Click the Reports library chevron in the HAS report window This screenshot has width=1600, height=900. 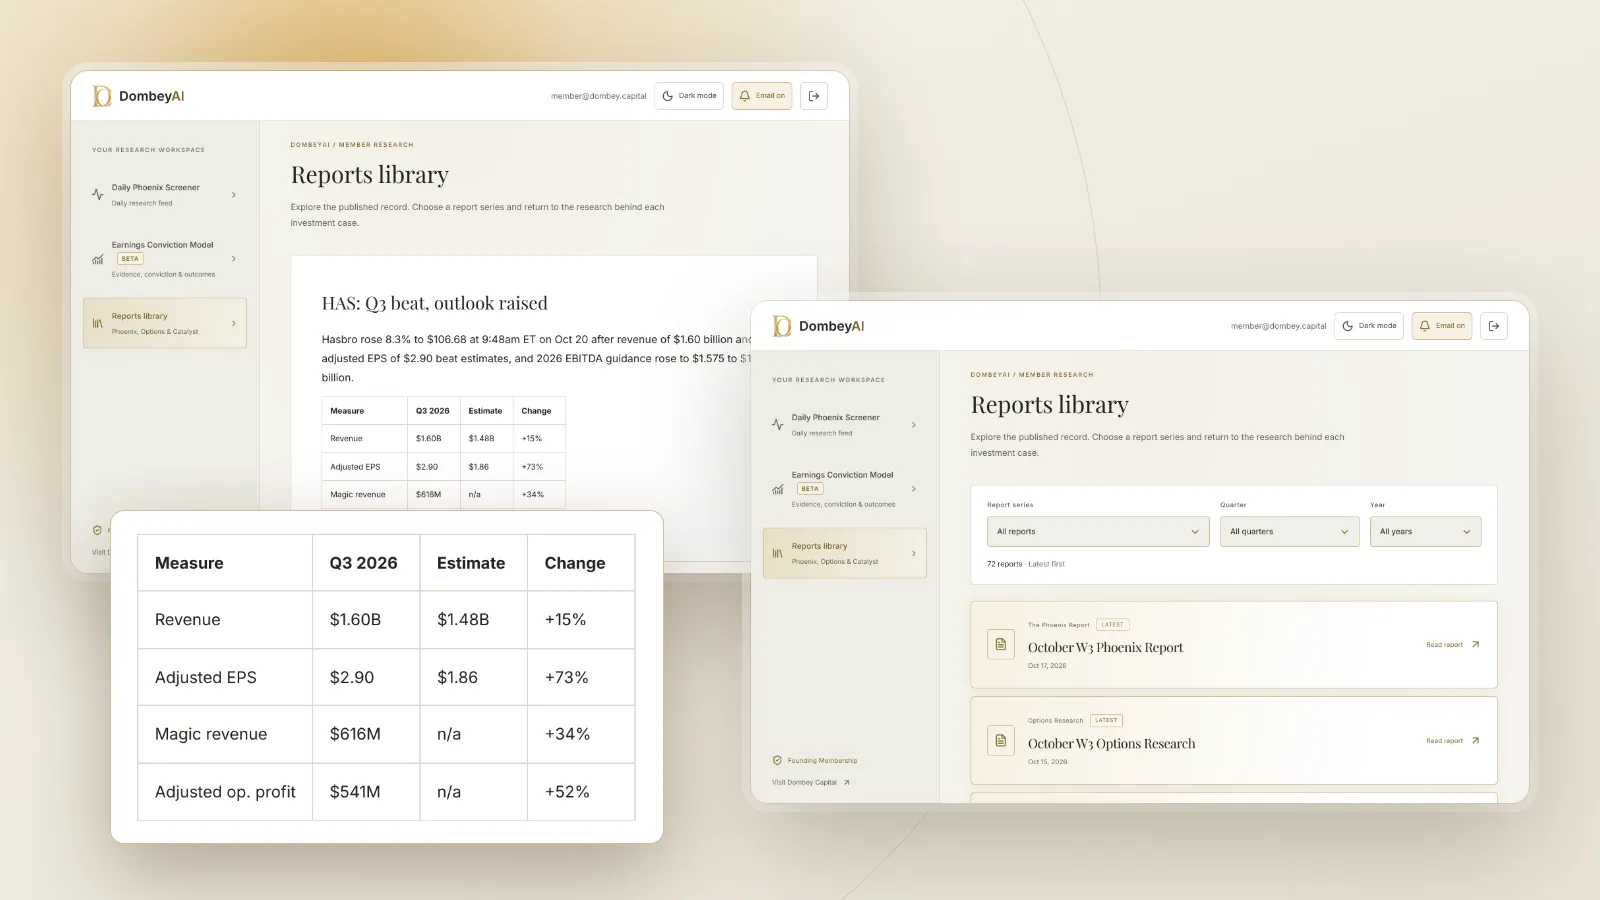pos(234,323)
